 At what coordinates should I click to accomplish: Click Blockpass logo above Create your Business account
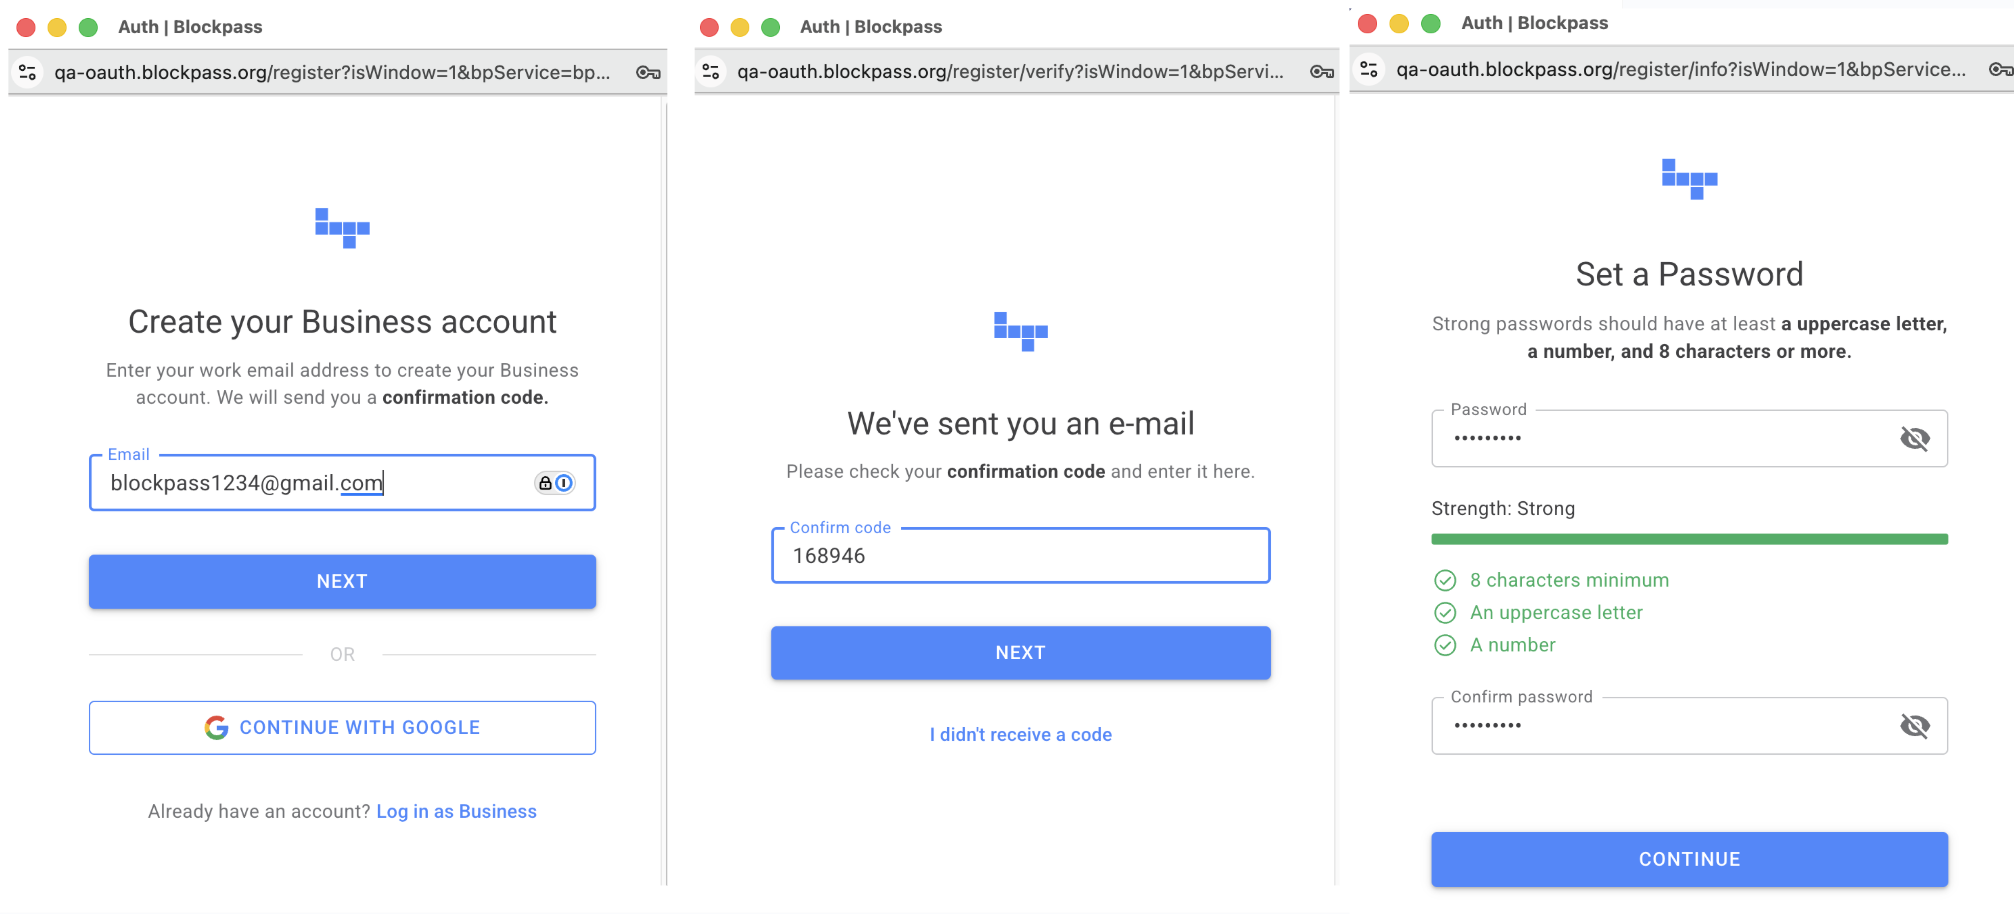[342, 228]
